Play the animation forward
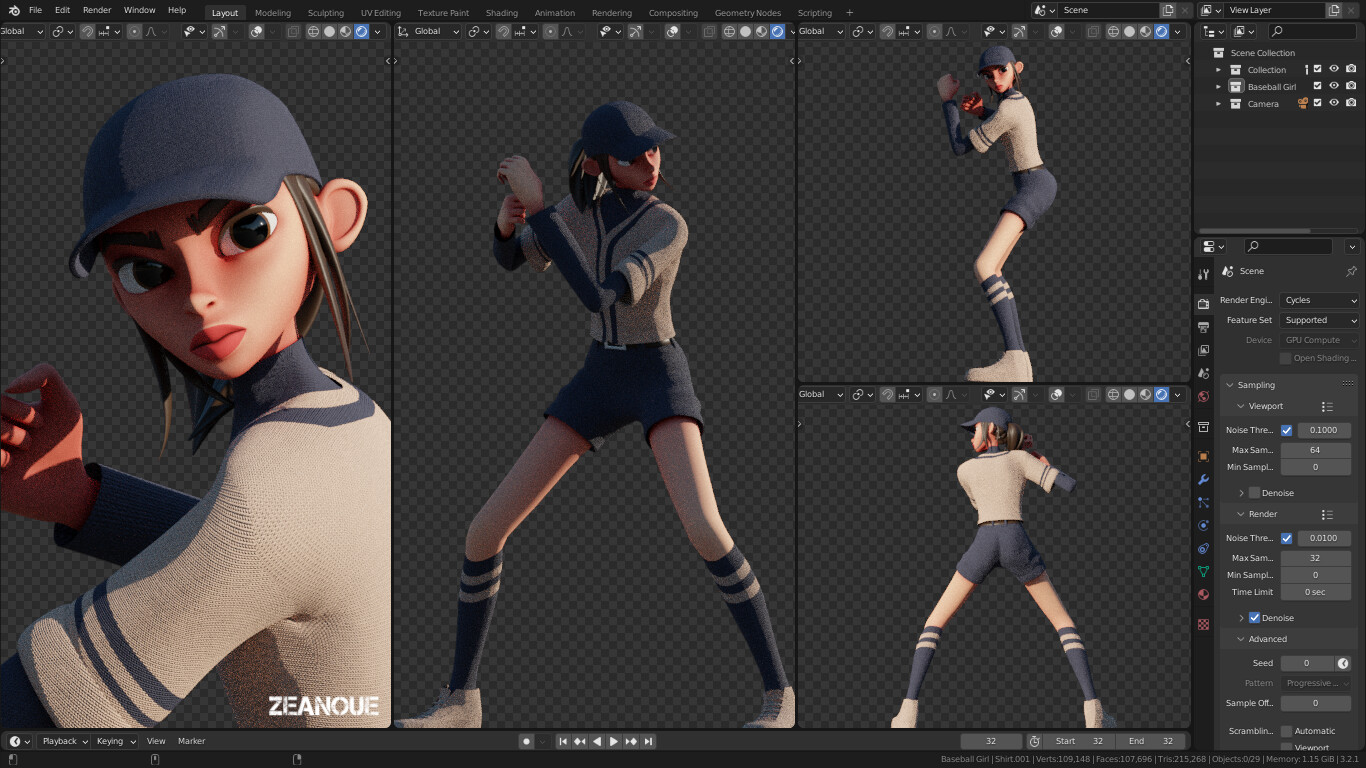The height and width of the screenshot is (768, 1366). click(x=613, y=741)
